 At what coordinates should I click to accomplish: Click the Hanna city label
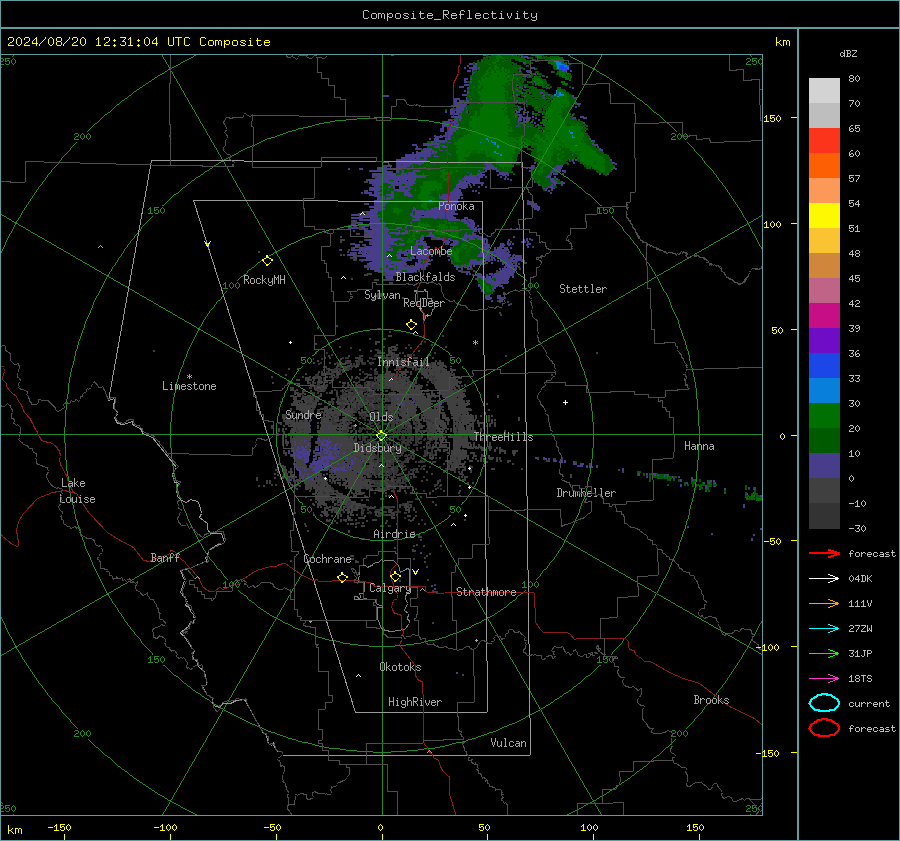click(699, 446)
